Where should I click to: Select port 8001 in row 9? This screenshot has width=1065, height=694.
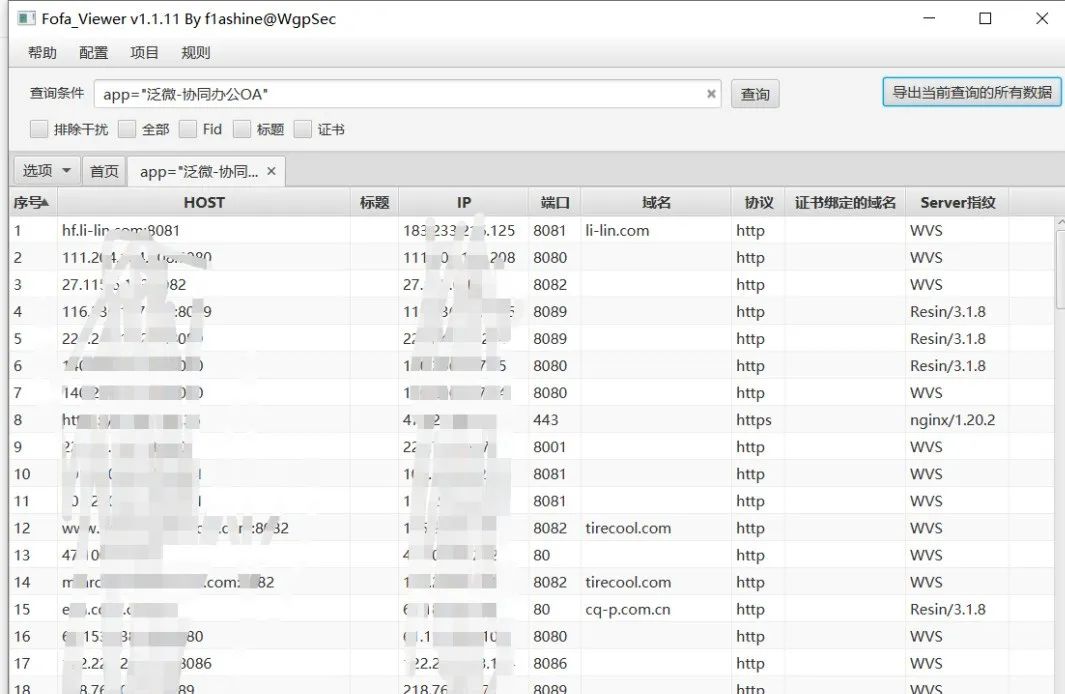[x=549, y=447]
